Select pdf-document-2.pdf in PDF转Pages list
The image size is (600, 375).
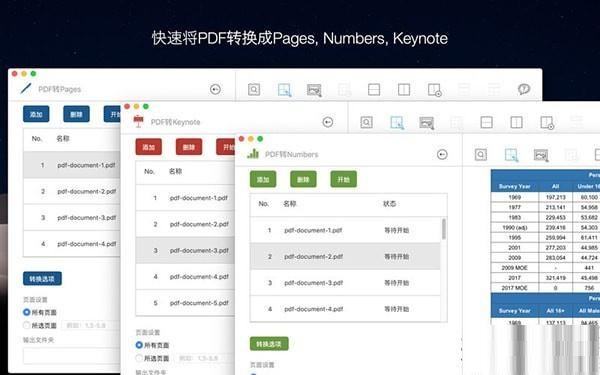[72, 191]
